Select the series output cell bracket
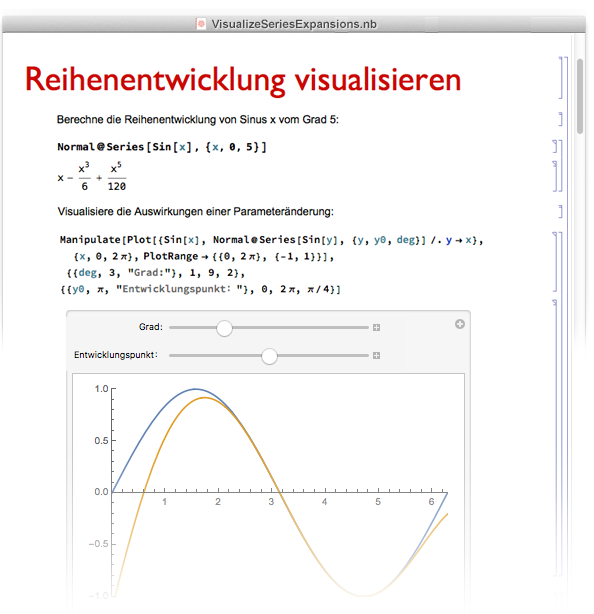 pos(555,176)
